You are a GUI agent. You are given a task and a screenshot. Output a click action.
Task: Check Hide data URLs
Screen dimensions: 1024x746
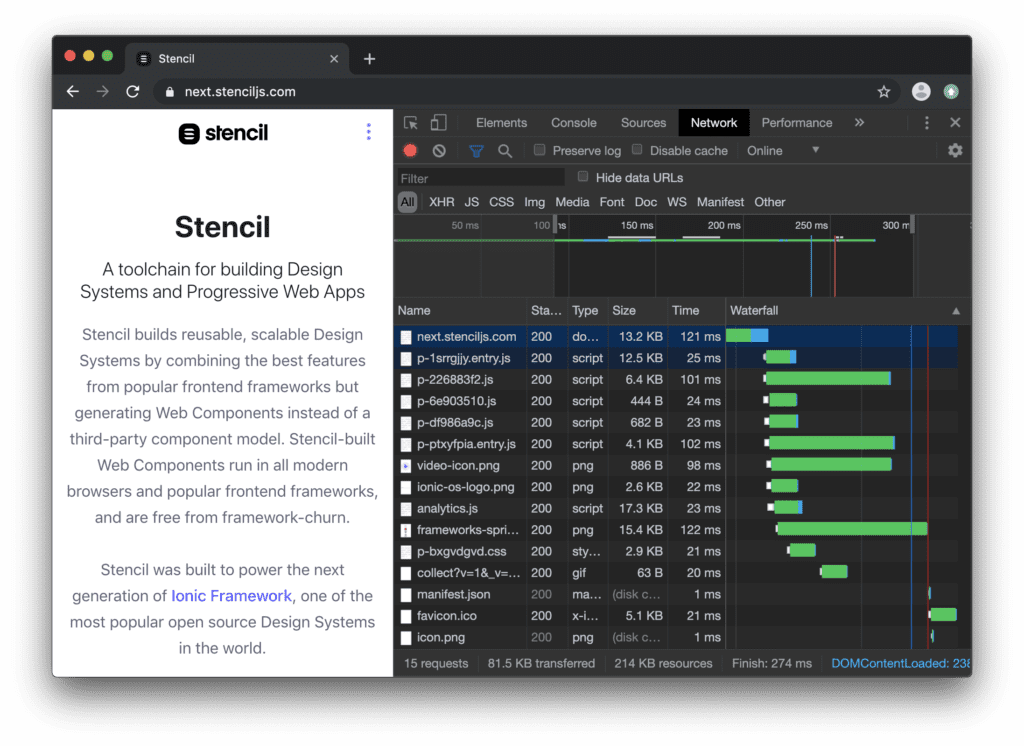coord(583,177)
